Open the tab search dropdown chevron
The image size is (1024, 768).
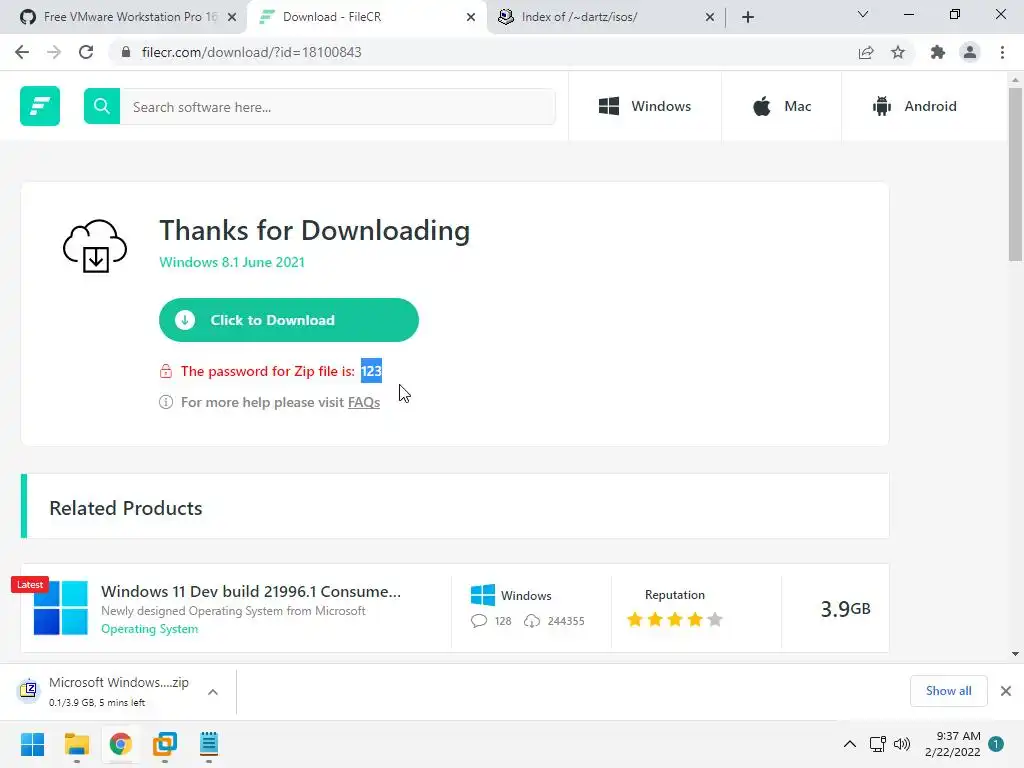pos(863,14)
